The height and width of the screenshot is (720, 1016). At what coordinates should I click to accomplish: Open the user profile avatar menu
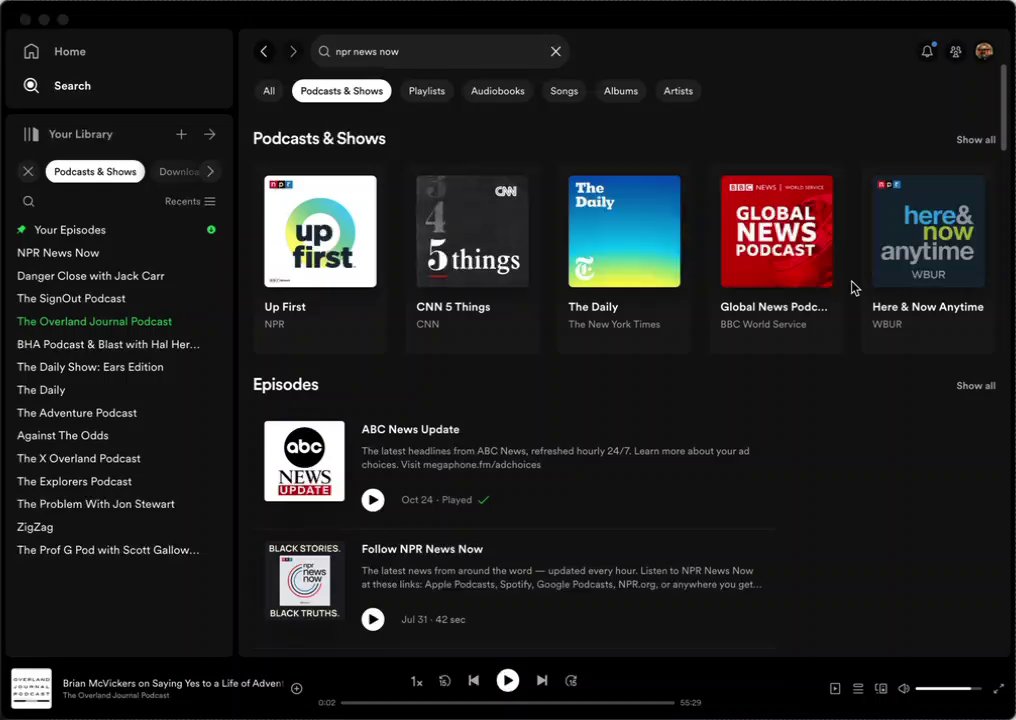(984, 51)
